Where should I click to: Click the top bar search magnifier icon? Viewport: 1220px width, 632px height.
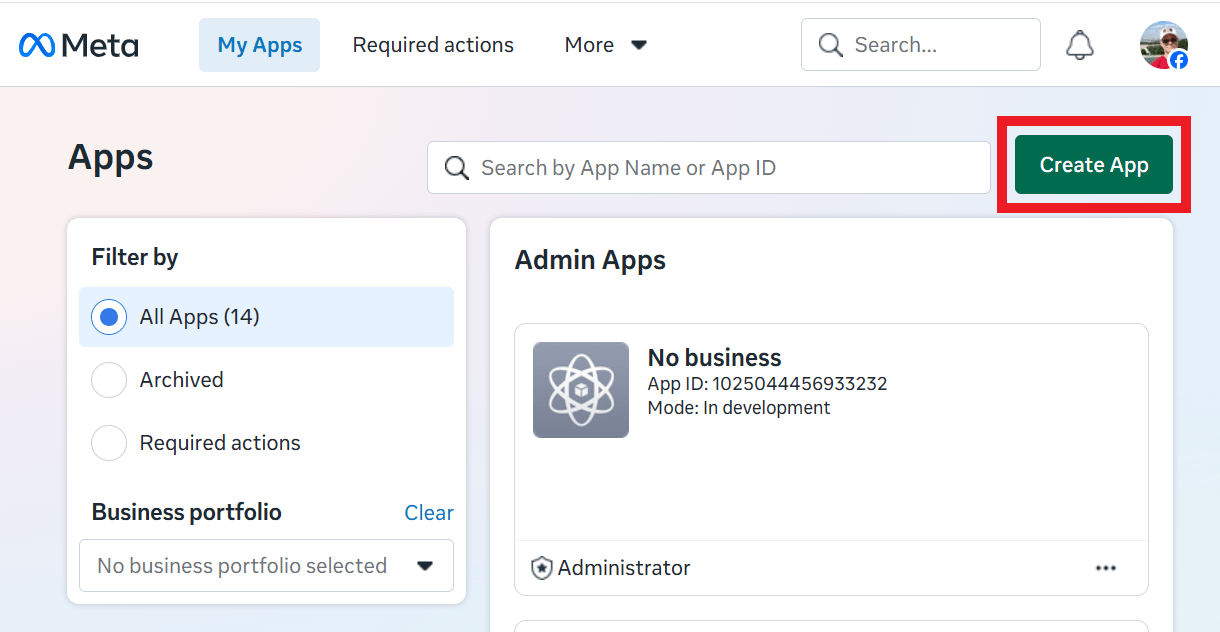point(830,45)
